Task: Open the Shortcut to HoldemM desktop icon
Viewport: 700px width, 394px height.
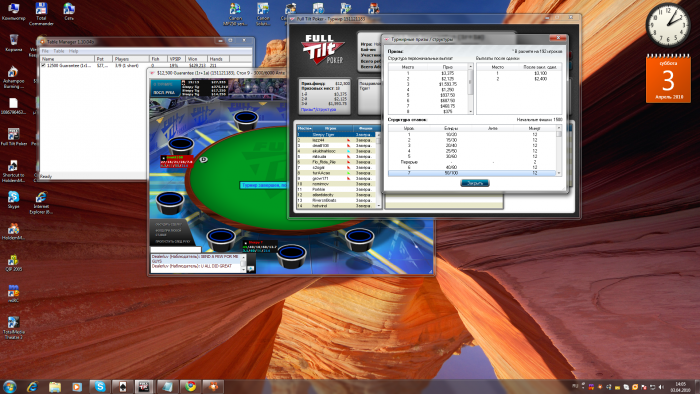Action: tap(13, 171)
